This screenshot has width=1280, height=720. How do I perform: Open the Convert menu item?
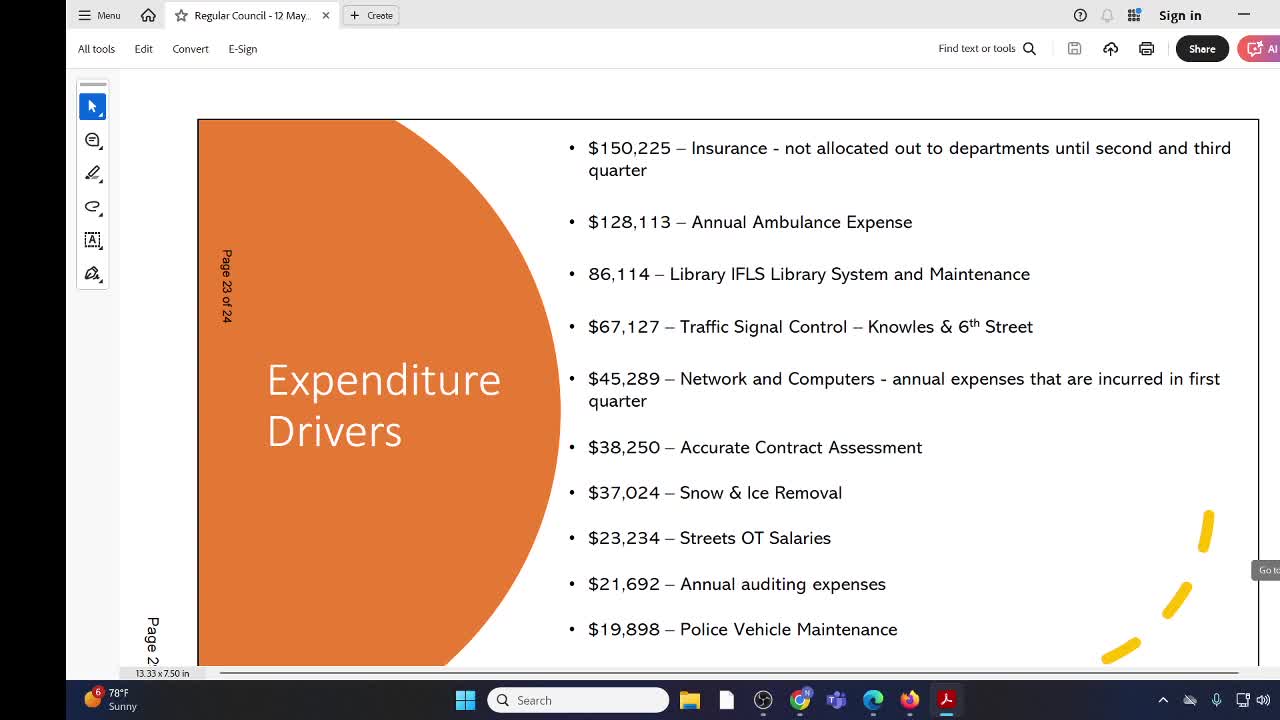click(190, 48)
